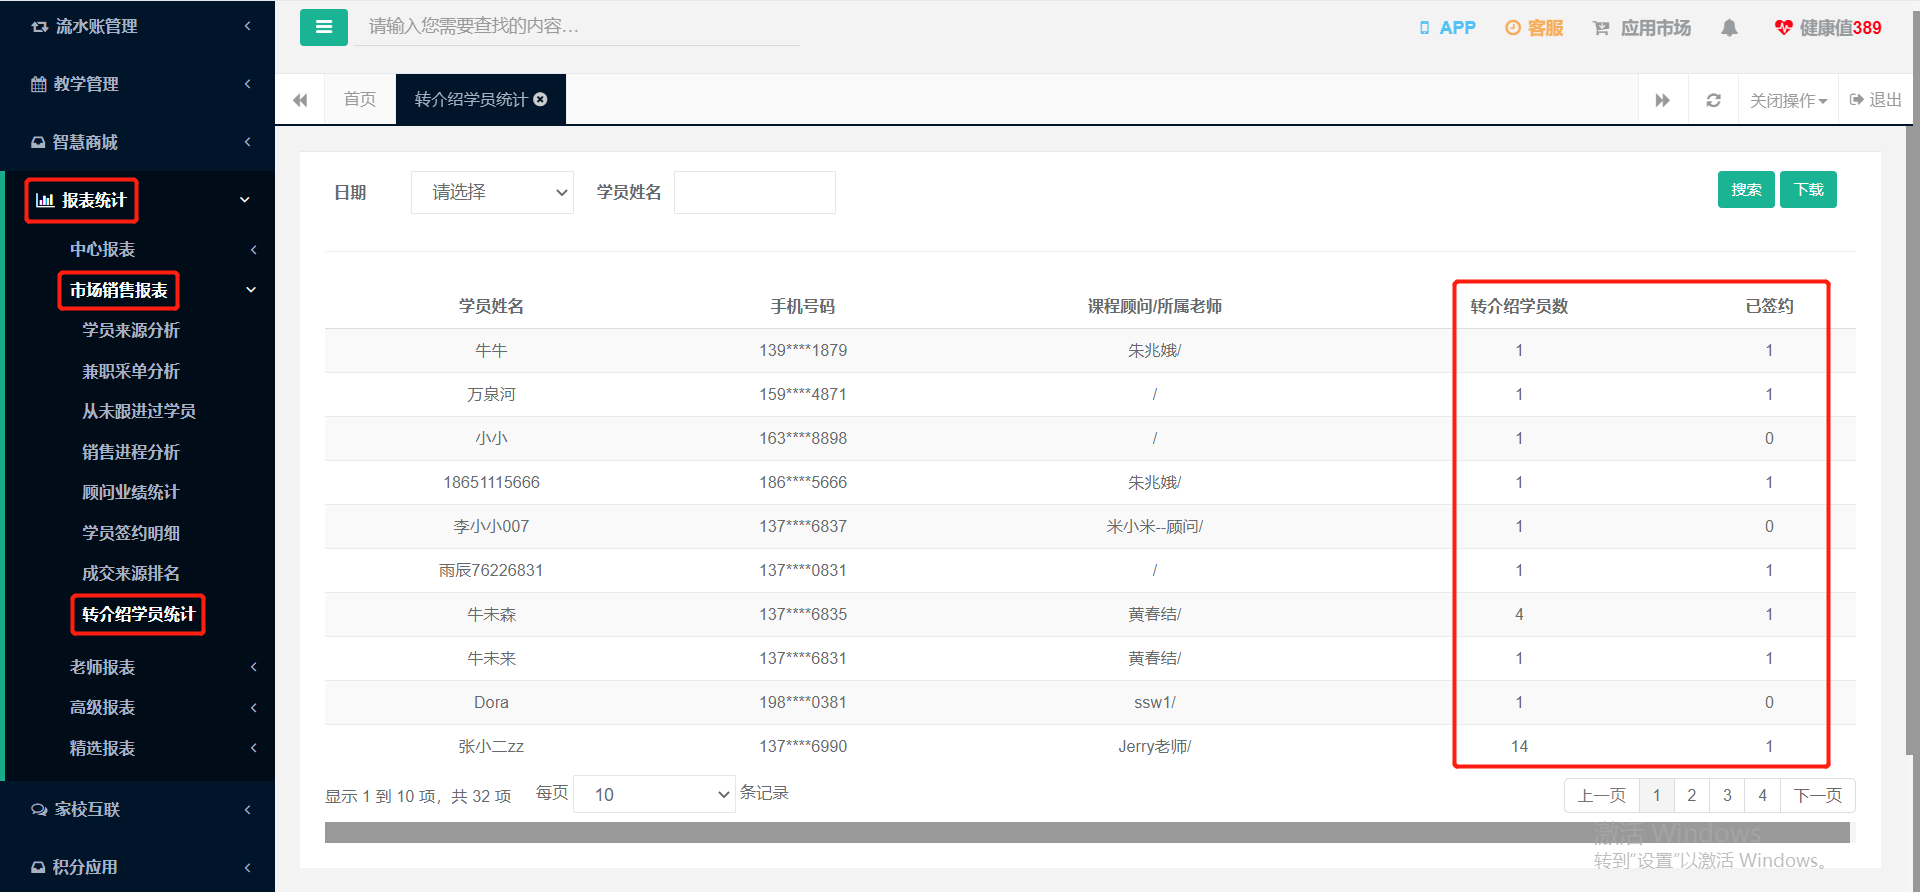Click the 转介绍学员数 column header
Image resolution: width=1920 pixels, height=892 pixels.
1519,306
